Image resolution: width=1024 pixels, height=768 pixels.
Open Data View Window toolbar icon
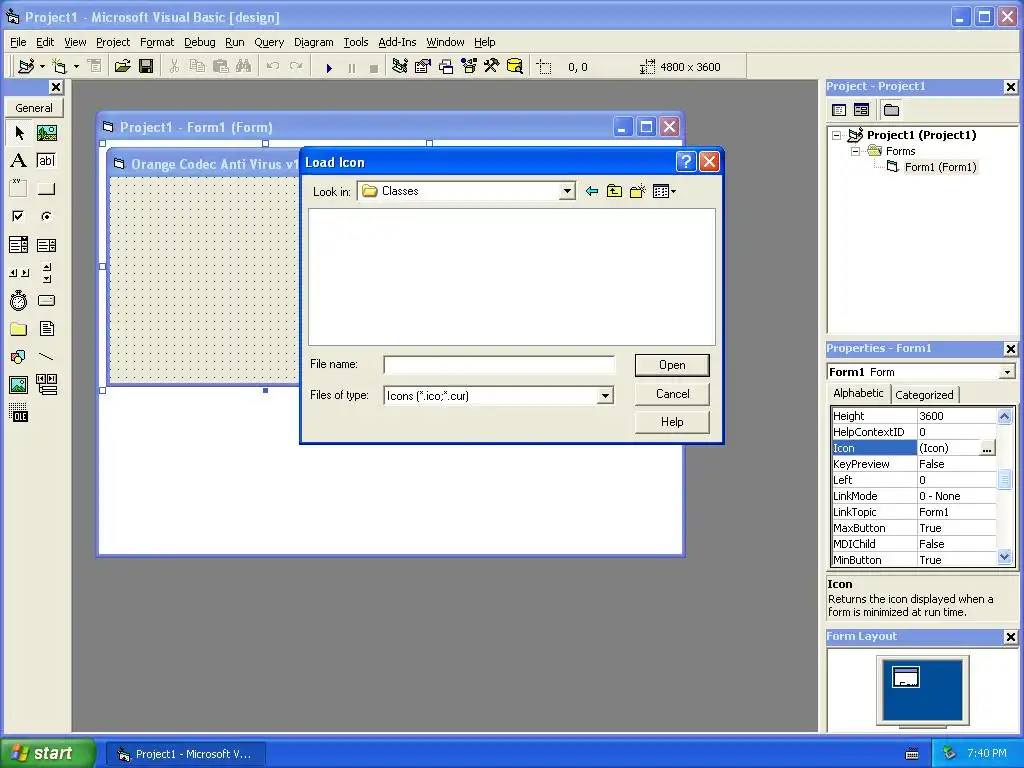point(515,67)
